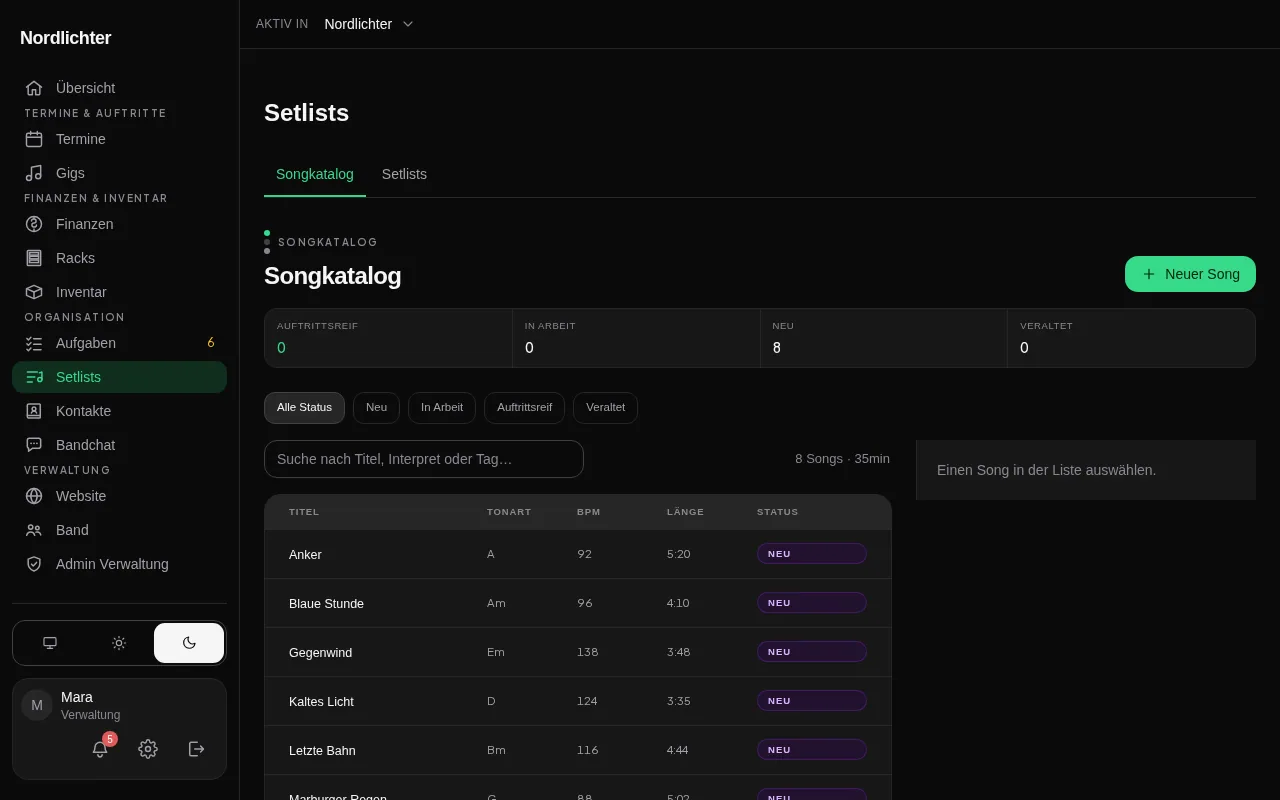Viewport: 1280px width, 800px height.
Task: Go to Gigs via music note icon
Action: coord(34,173)
